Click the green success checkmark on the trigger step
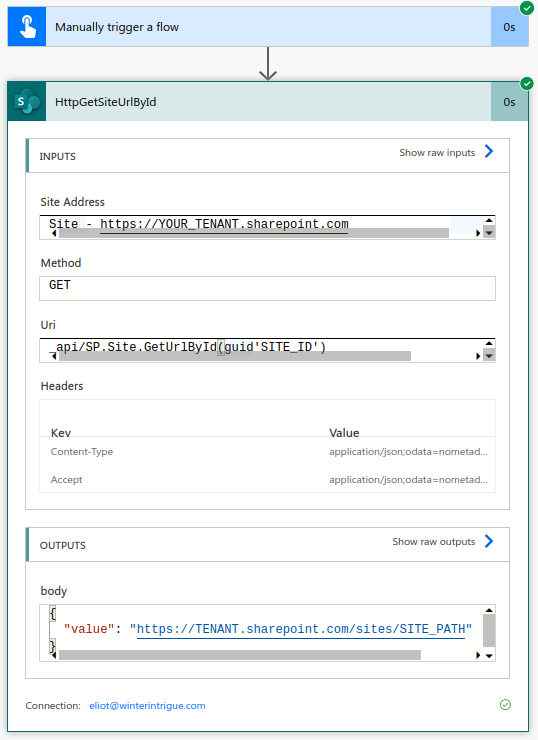538x740 pixels. click(x=527, y=8)
